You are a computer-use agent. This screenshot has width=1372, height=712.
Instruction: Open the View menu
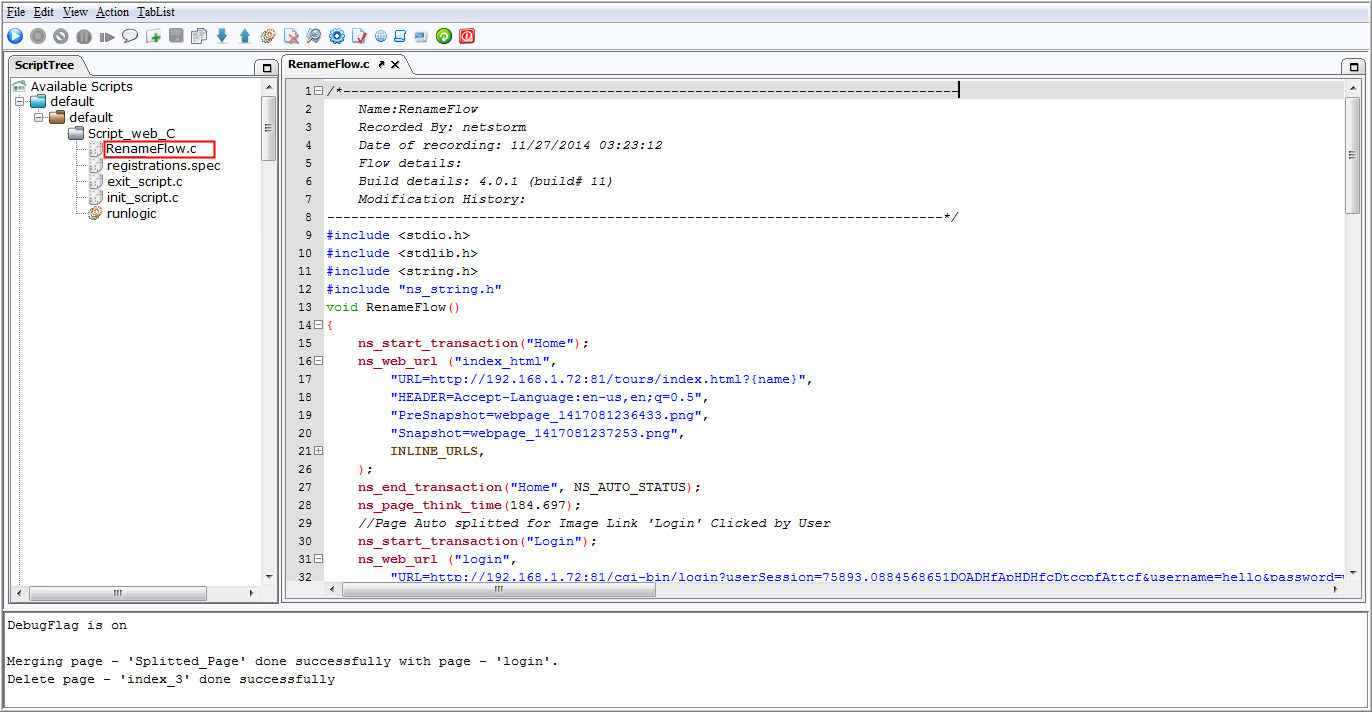pos(75,12)
